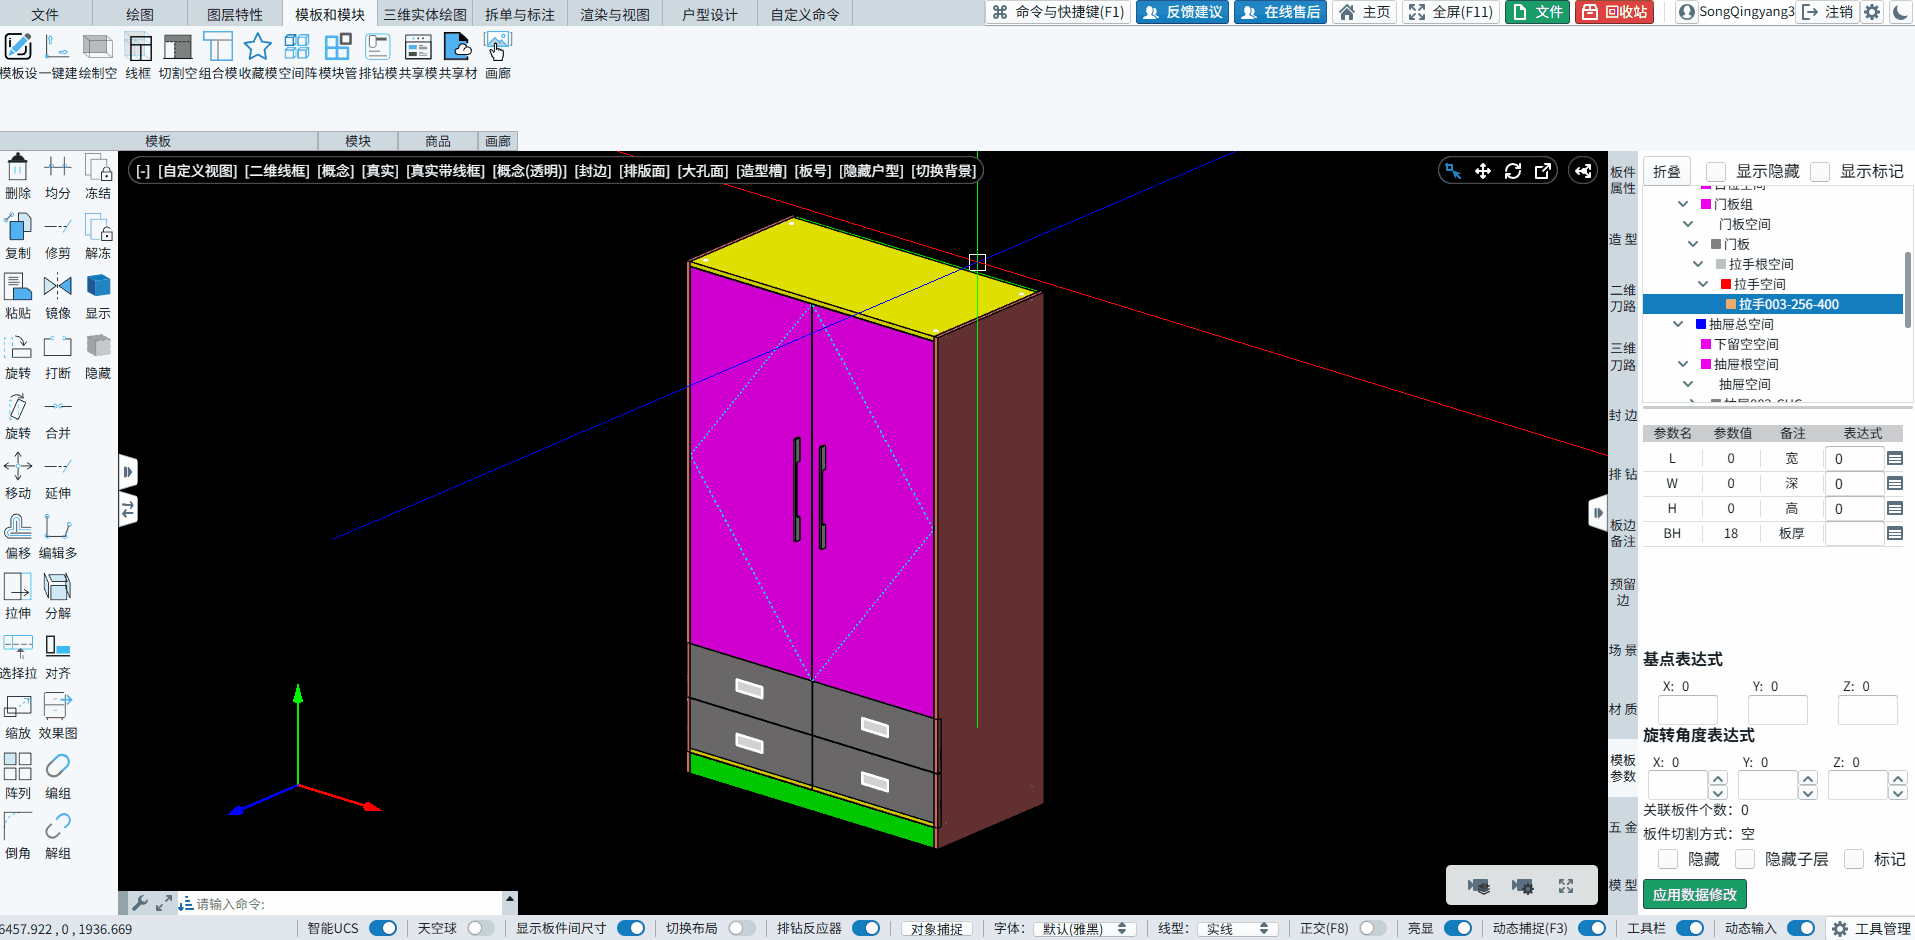Toggle the 智能UCS switch
Screen dimensions: 1915x940
383,928
